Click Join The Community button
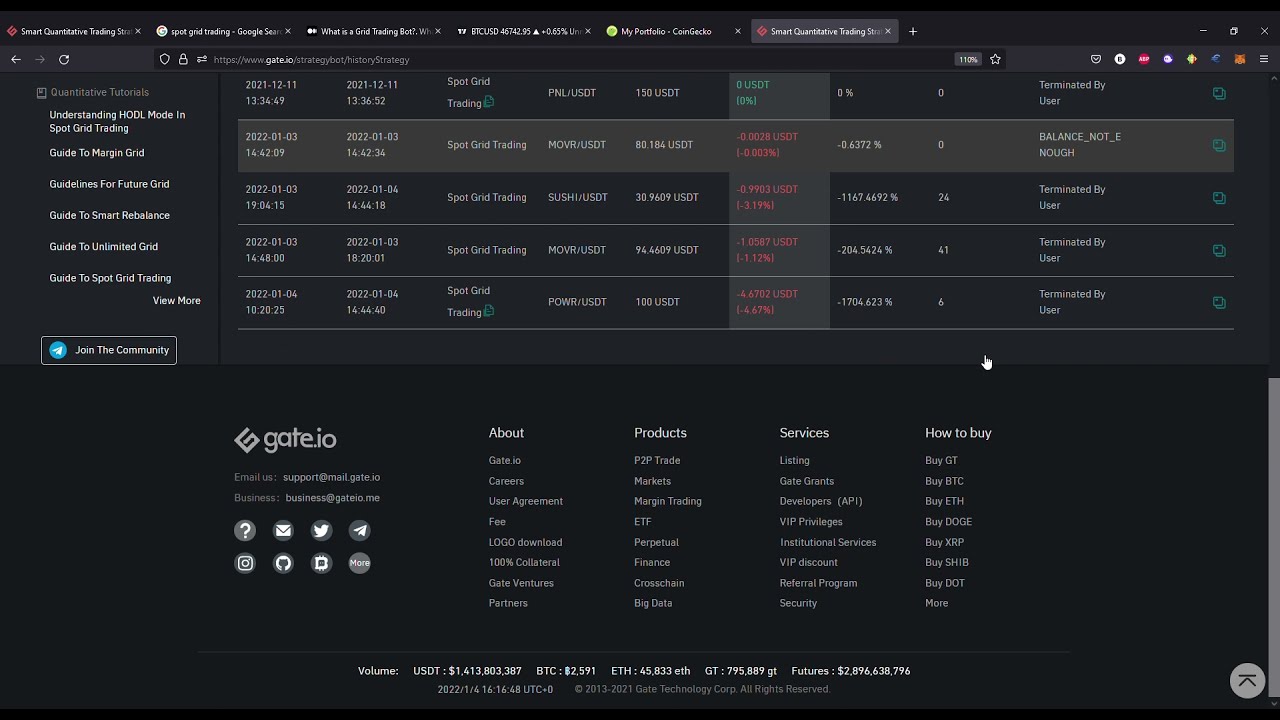The width and height of the screenshot is (1280, 720). point(109,350)
